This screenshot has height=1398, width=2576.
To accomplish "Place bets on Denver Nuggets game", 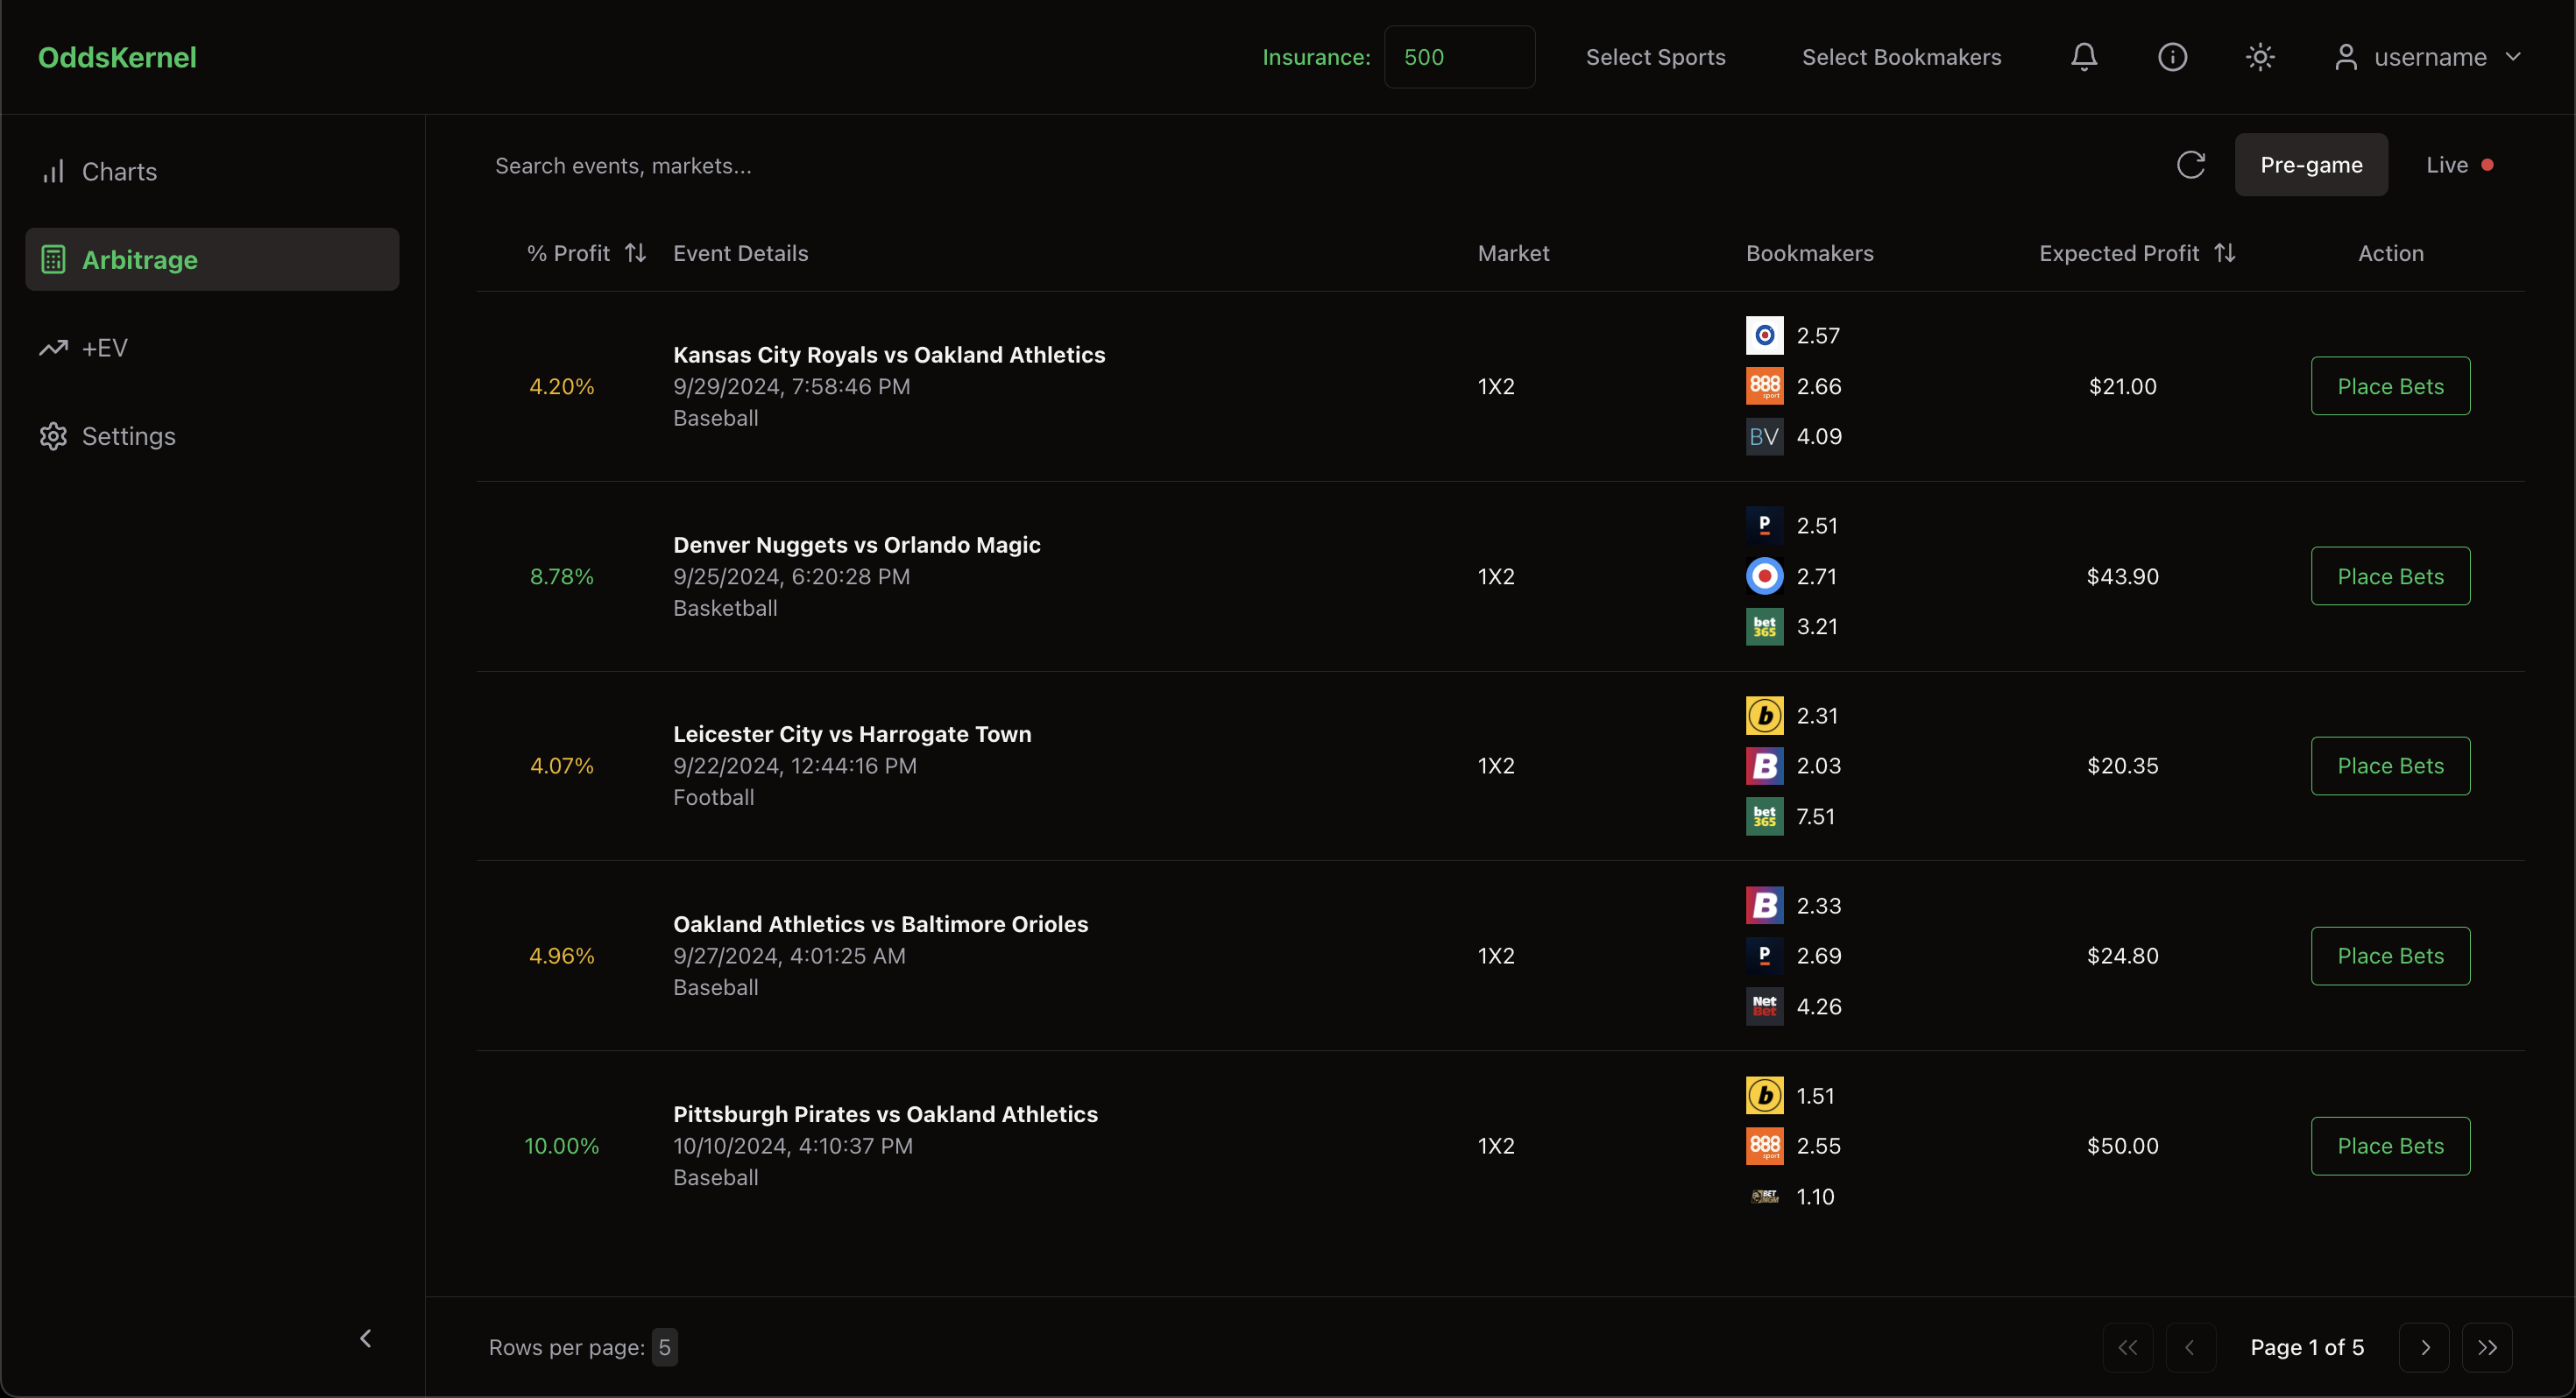I will click(x=2390, y=576).
